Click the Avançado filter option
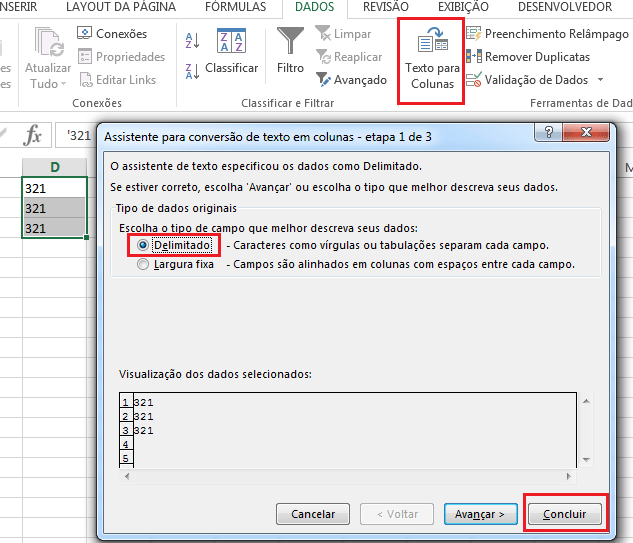Screen dimensions: 633x543 (351, 80)
